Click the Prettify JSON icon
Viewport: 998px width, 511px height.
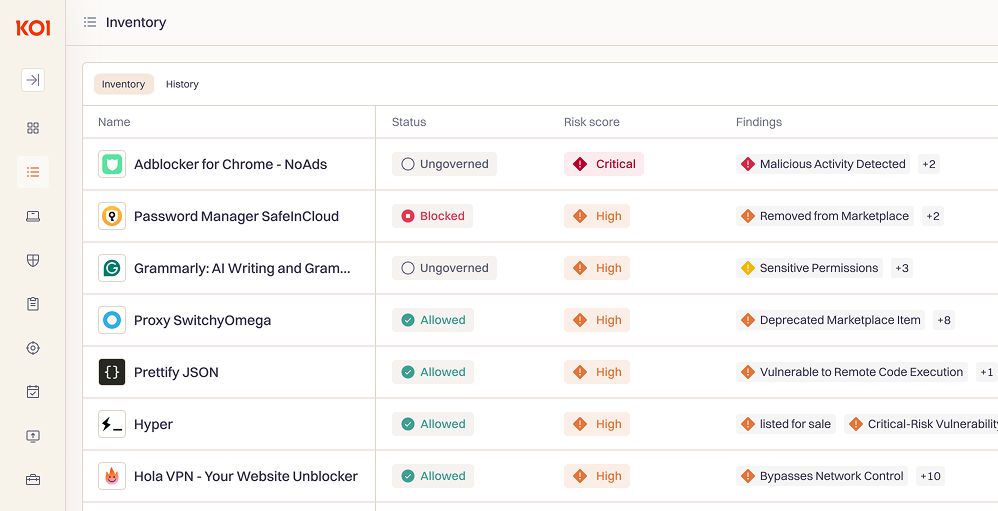coord(112,372)
